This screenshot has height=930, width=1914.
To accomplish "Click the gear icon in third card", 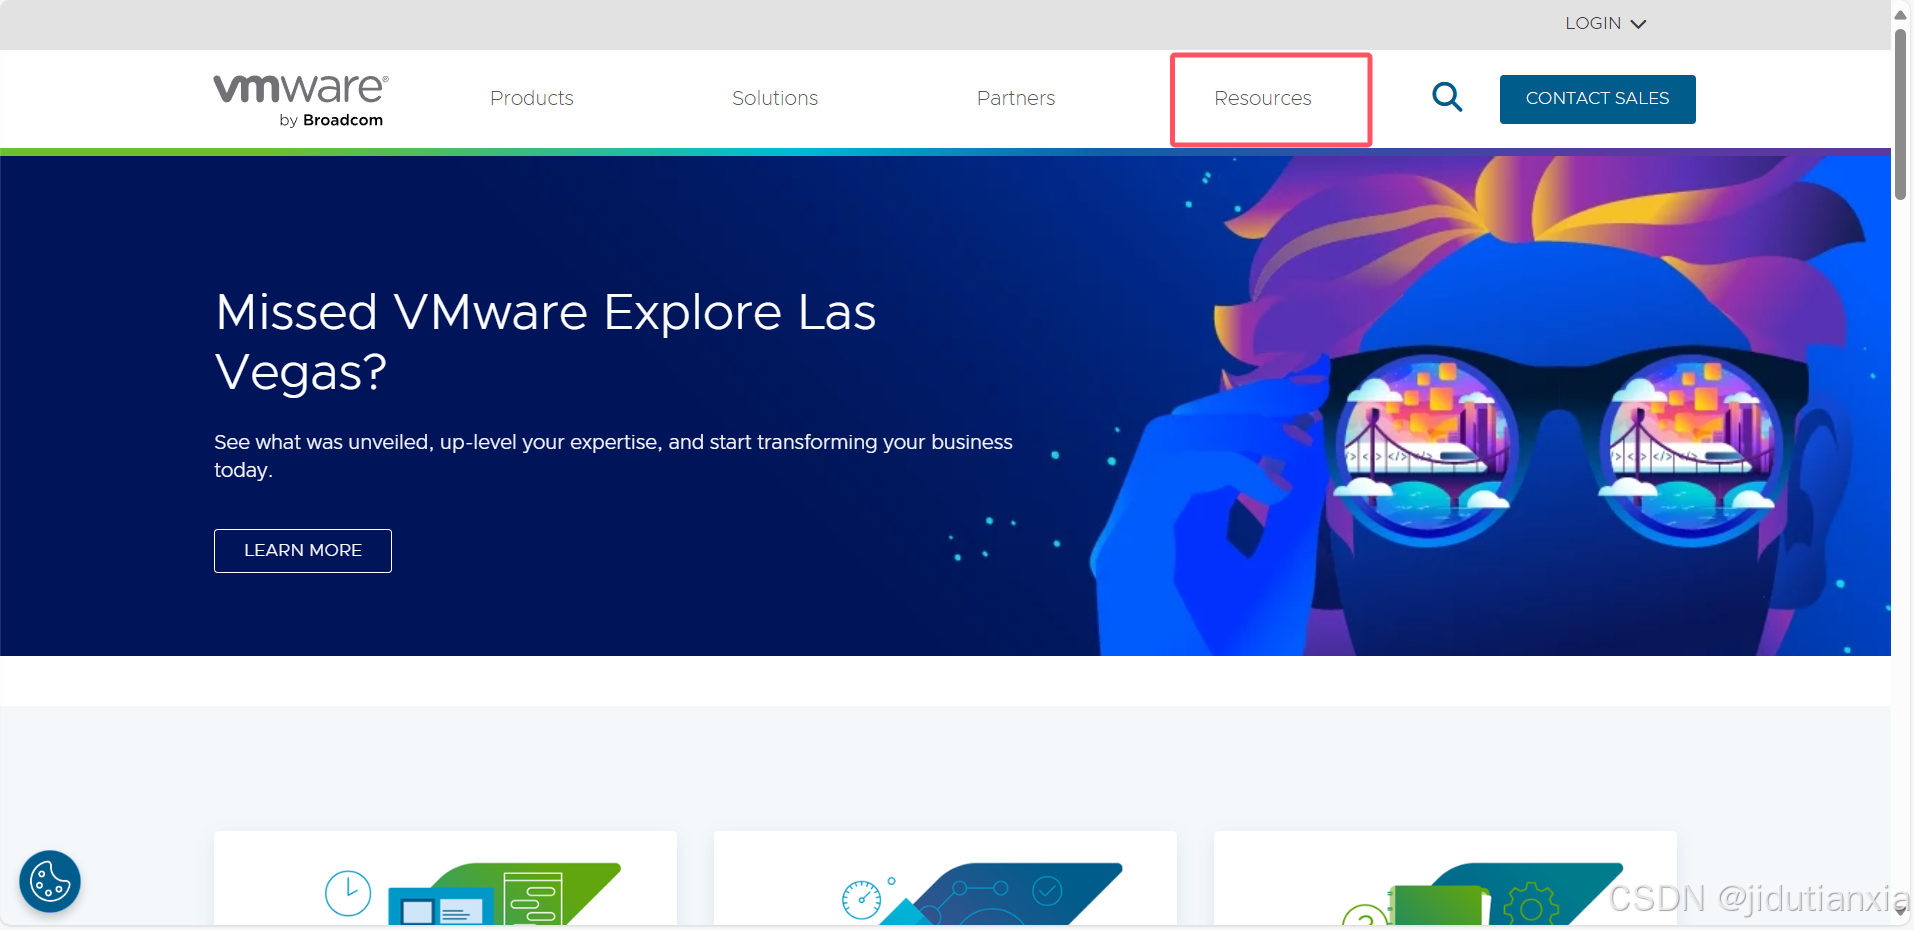I will click(1530, 905).
